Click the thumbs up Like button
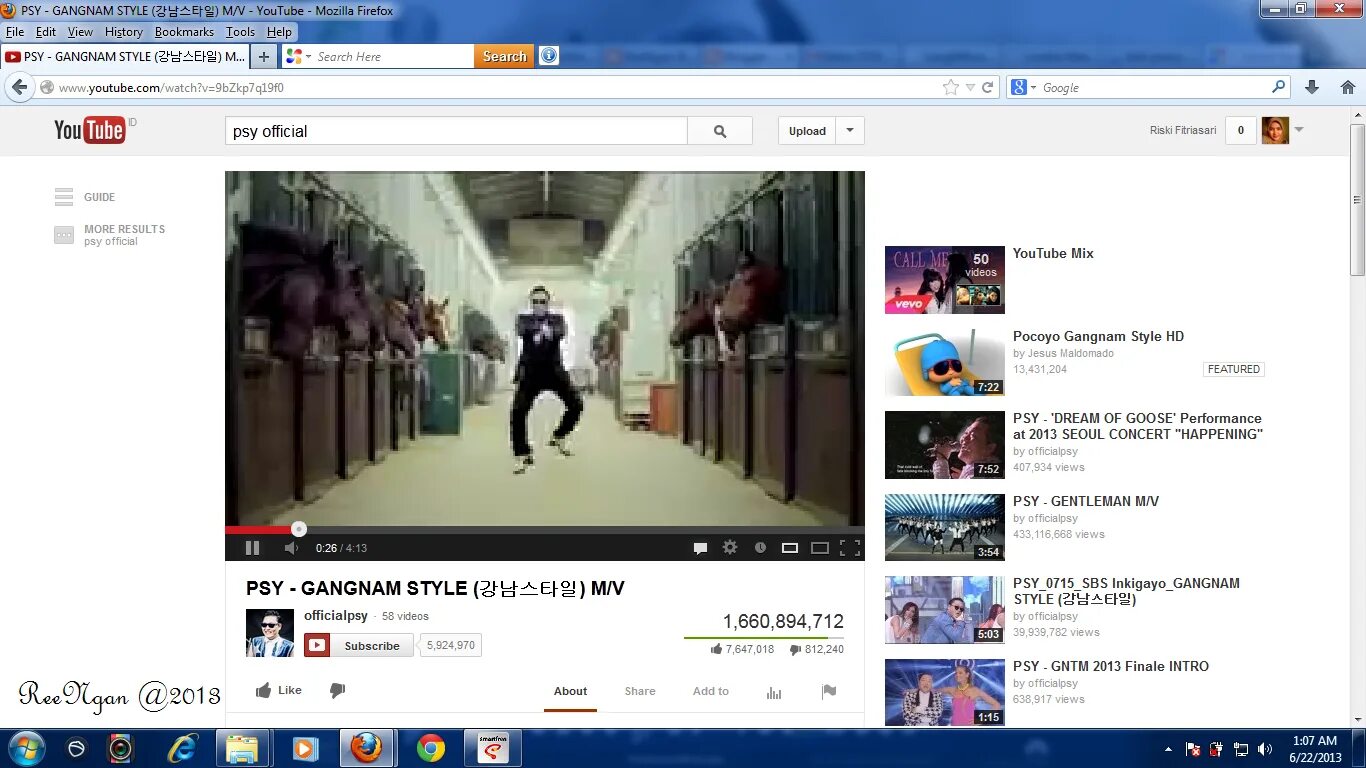Viewport: 1366px width, 768px height. coord(278,690)
